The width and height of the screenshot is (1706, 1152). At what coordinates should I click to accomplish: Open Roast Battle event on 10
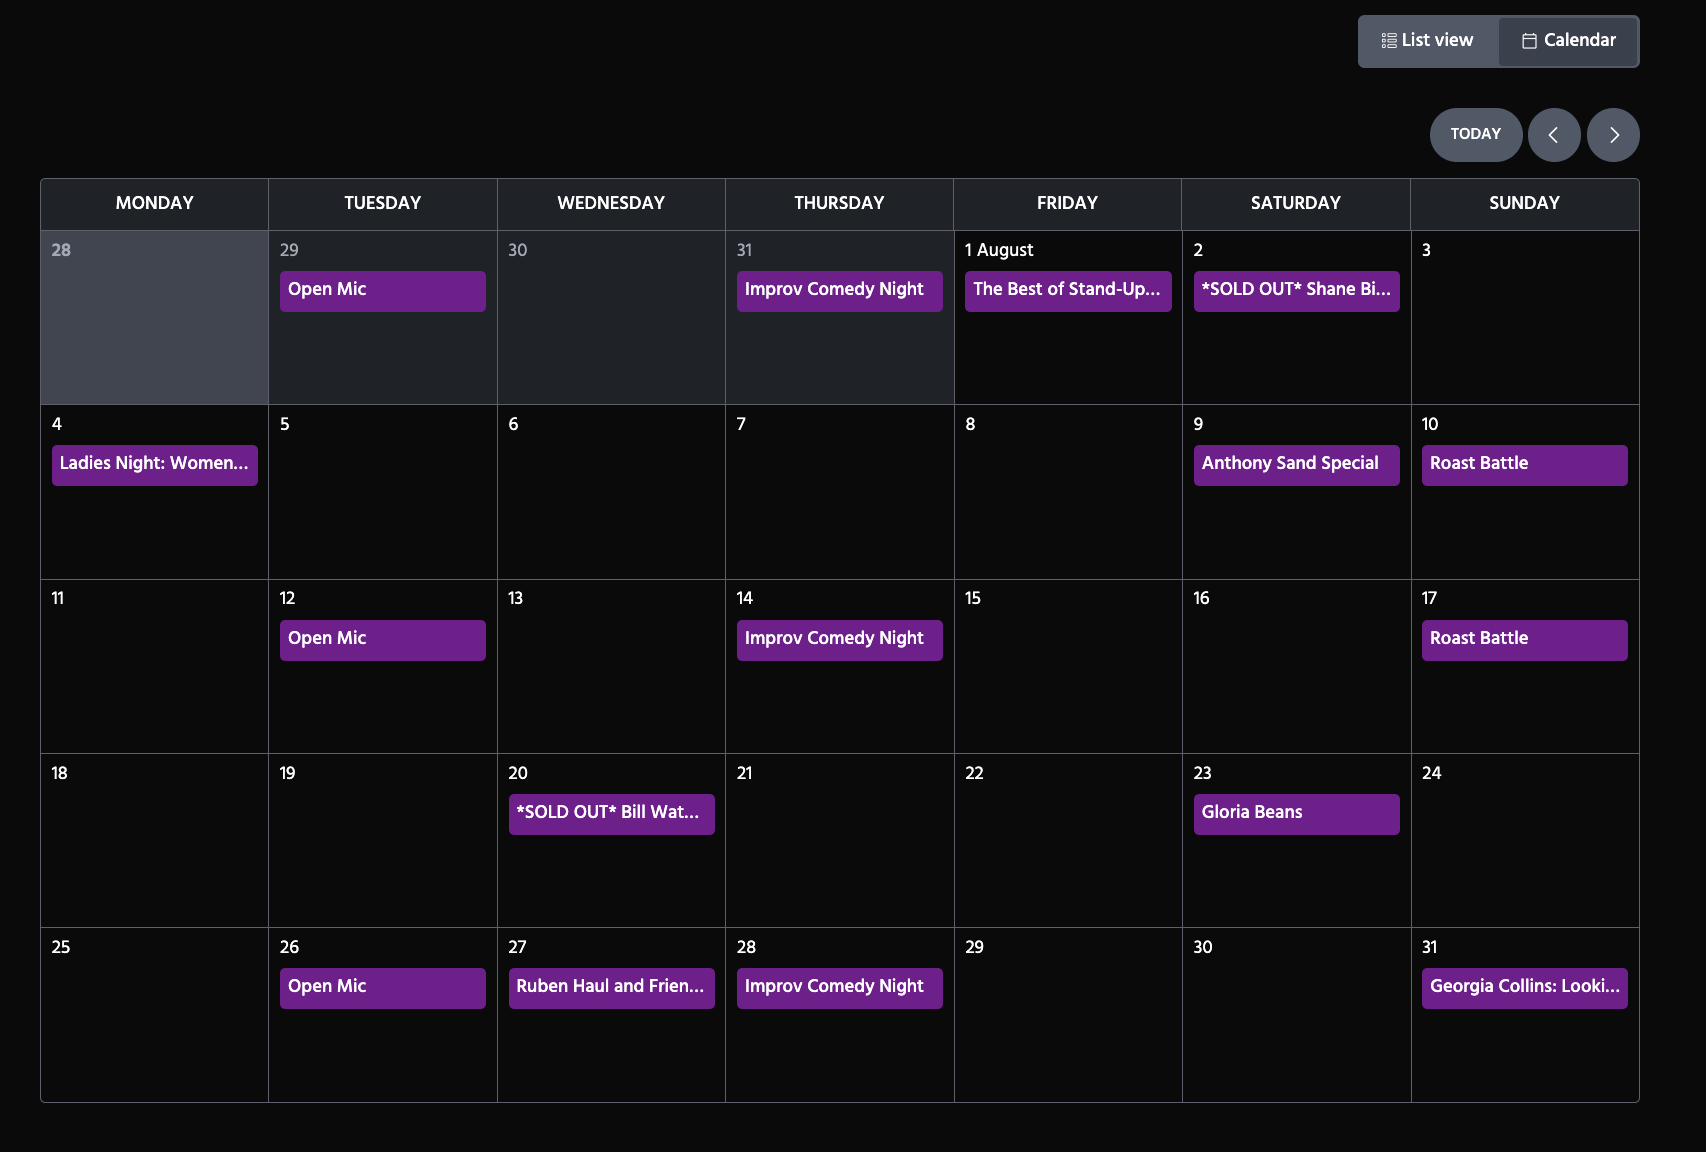click(1525, 465)
